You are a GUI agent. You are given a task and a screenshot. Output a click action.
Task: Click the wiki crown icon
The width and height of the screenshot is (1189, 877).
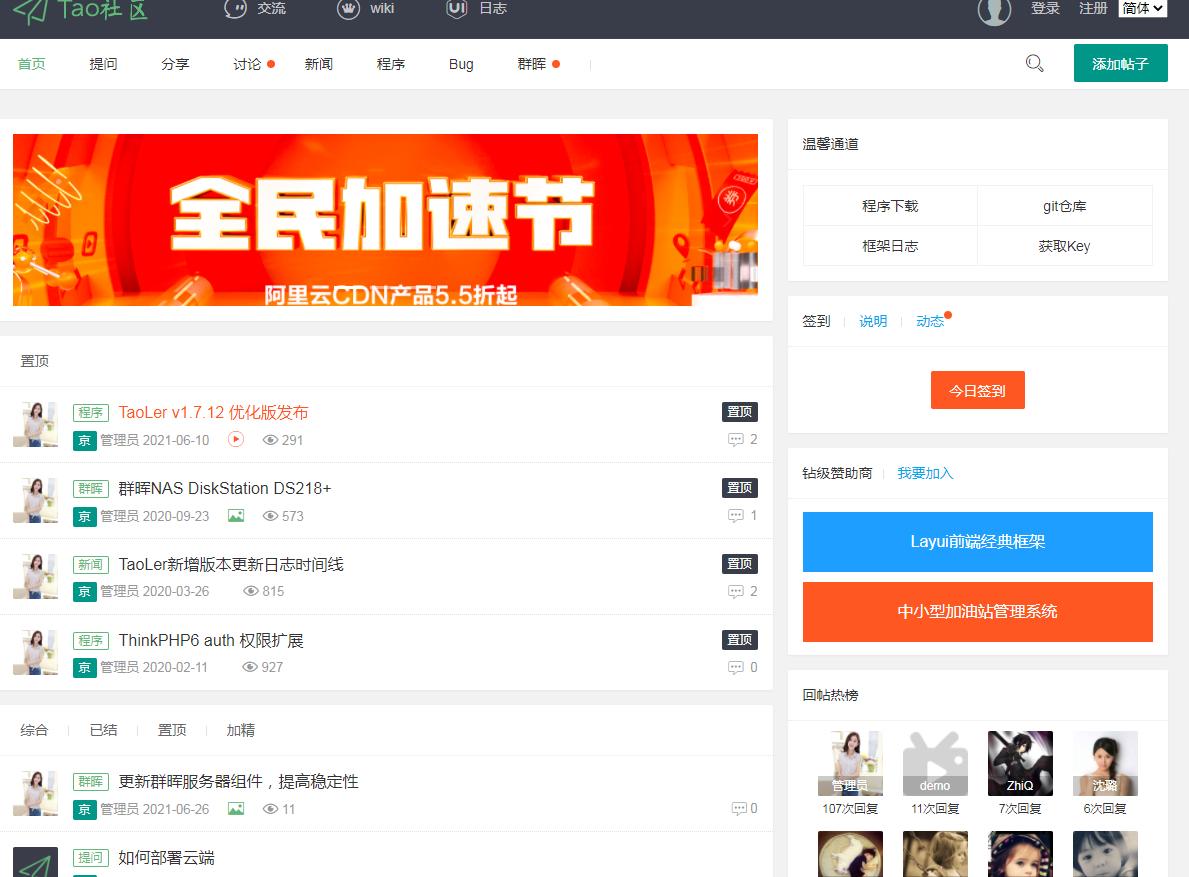click(x=349, y=9)
